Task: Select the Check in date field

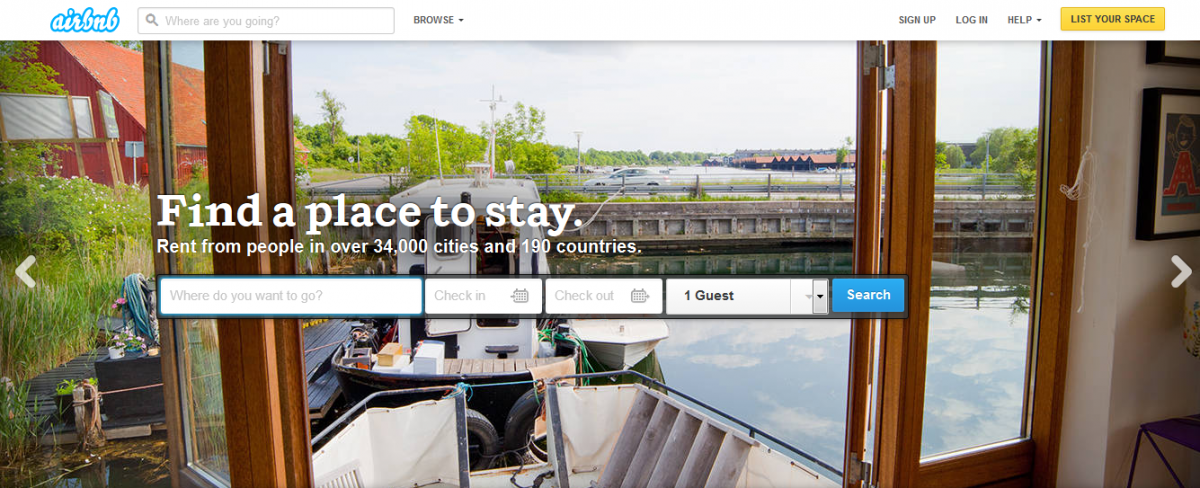Action: [483, 296]
